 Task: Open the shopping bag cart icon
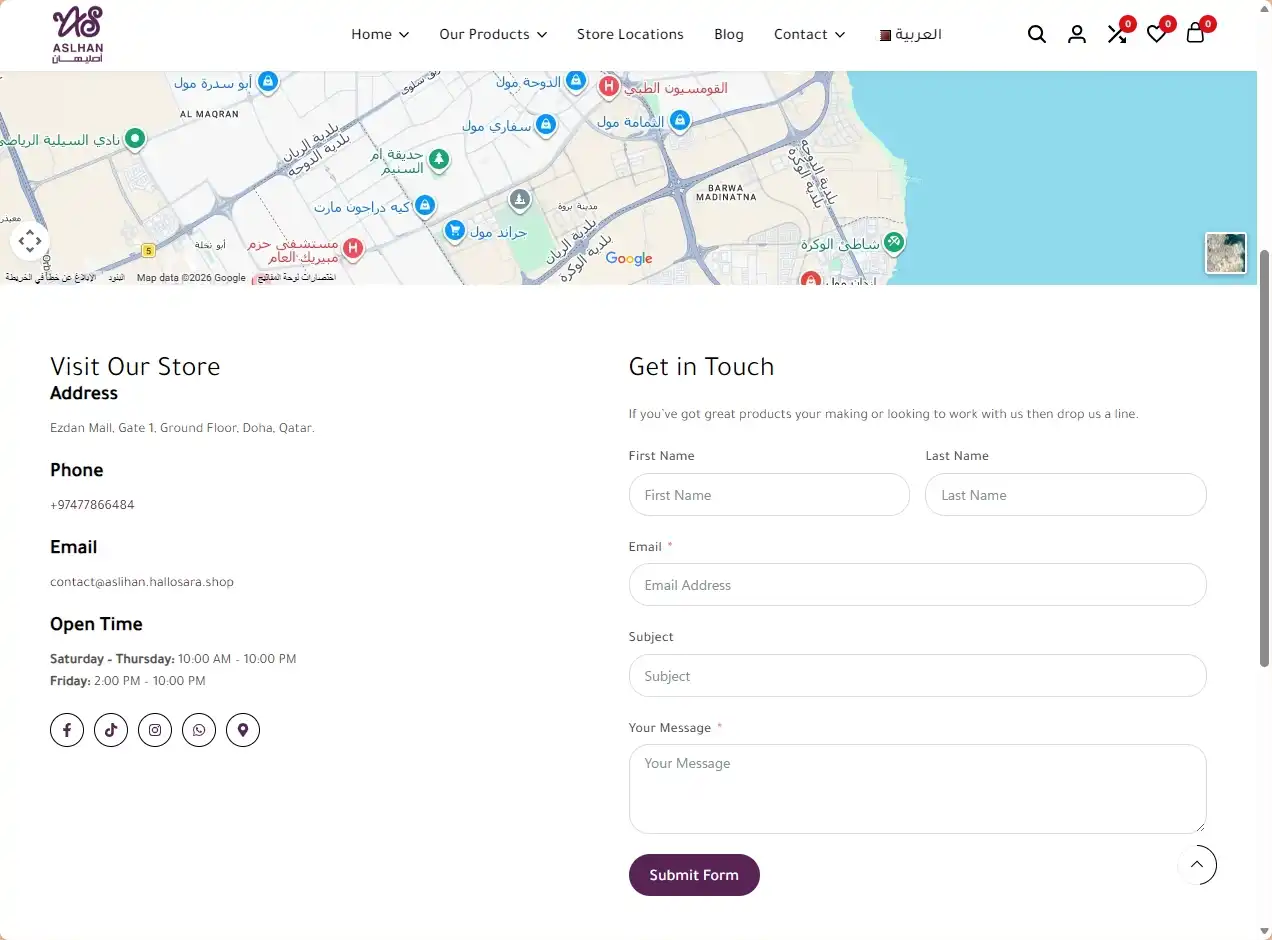point(1195,34)
